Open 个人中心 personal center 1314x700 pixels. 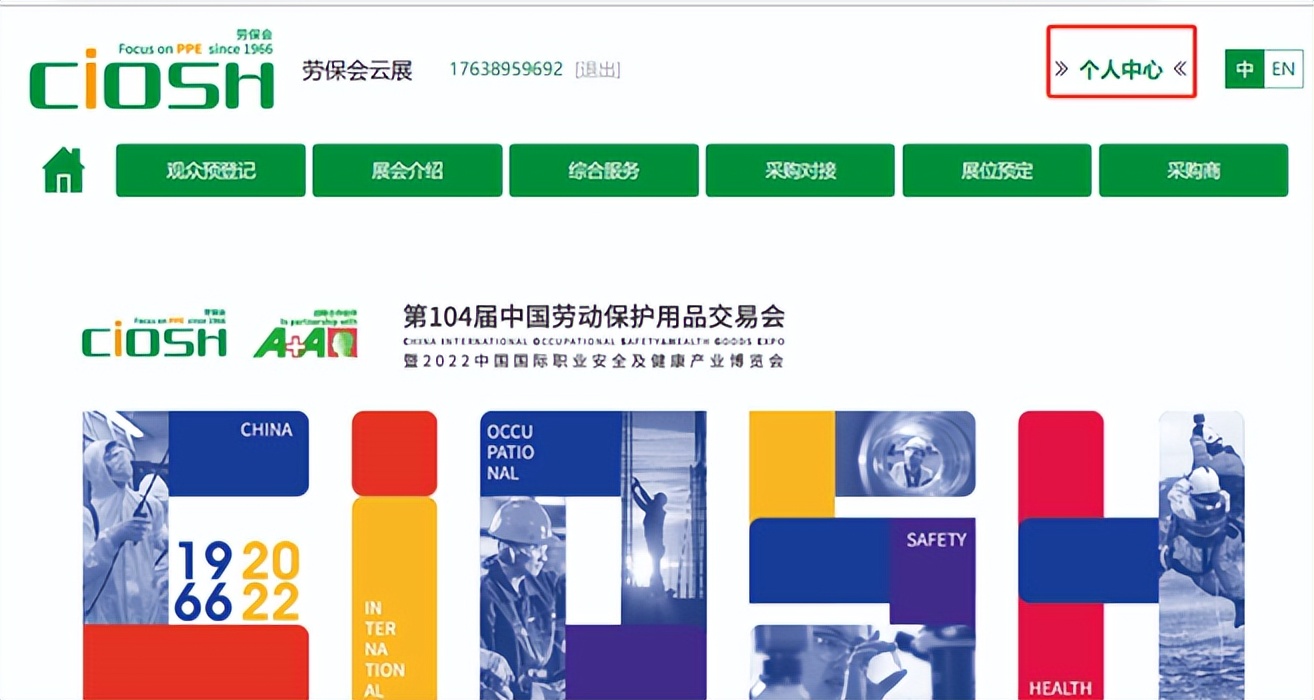(1121, 69)
